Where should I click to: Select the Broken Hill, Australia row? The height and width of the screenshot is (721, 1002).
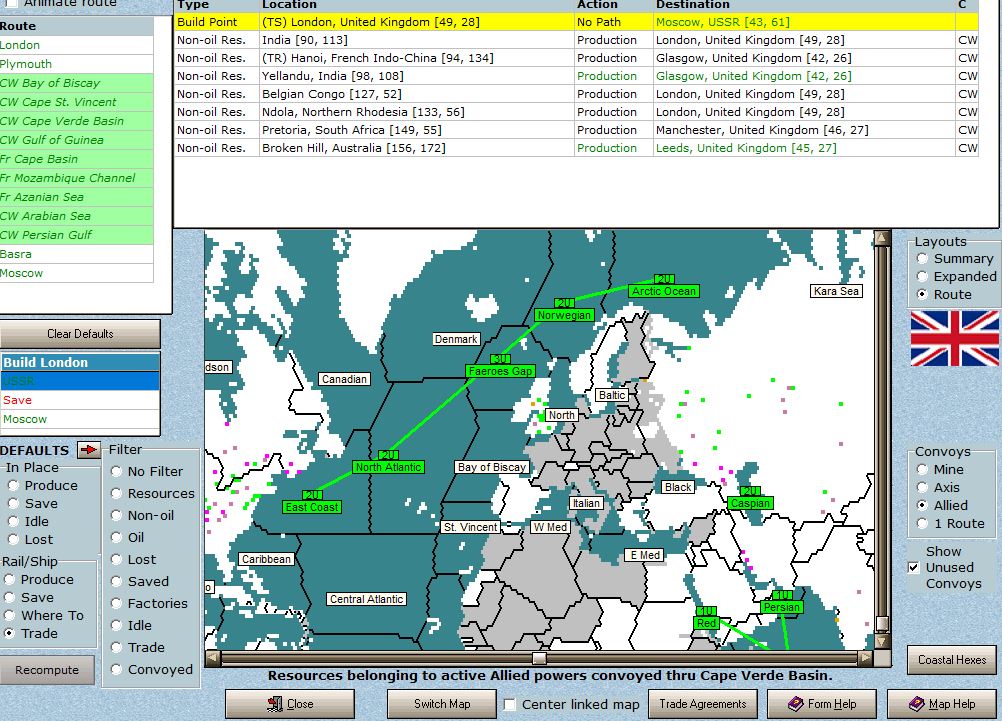pos(576,148)
